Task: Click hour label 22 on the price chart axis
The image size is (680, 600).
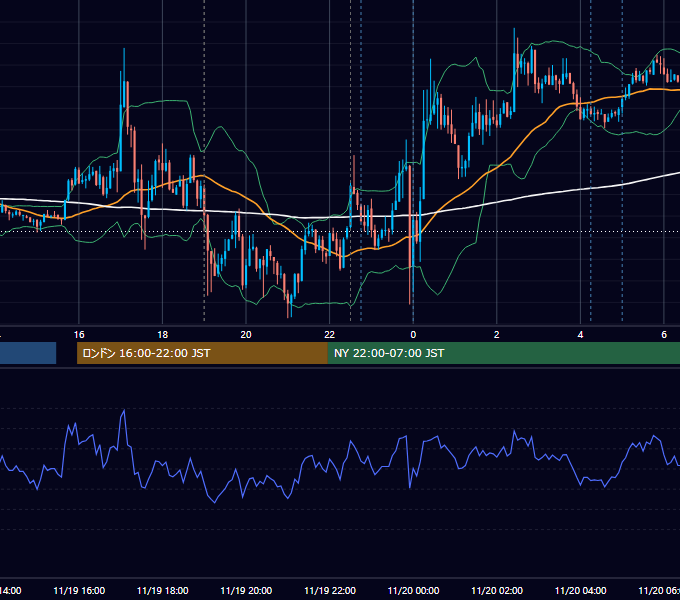Action: (330, 335)
